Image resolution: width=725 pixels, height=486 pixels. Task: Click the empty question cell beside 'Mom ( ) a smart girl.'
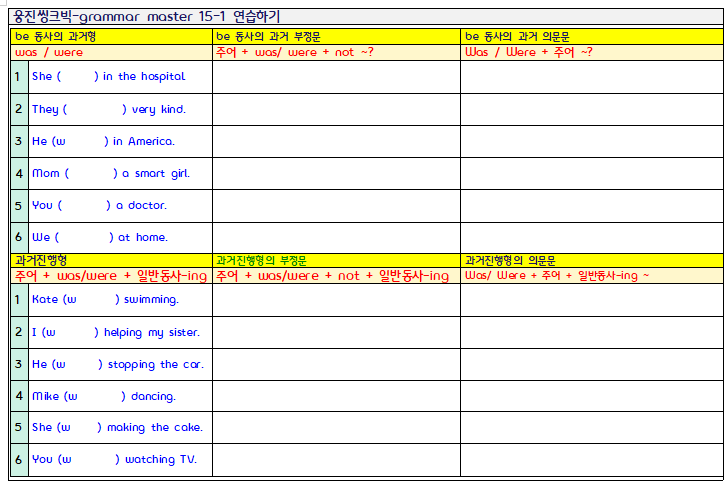[x=592, y=173]
